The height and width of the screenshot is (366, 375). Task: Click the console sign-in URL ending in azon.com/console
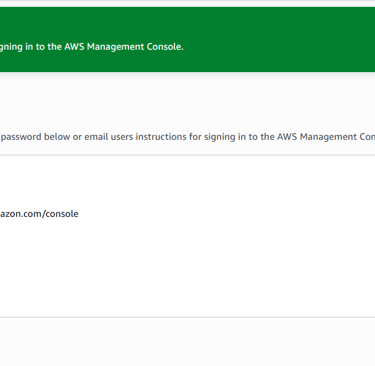click(39, 214)
